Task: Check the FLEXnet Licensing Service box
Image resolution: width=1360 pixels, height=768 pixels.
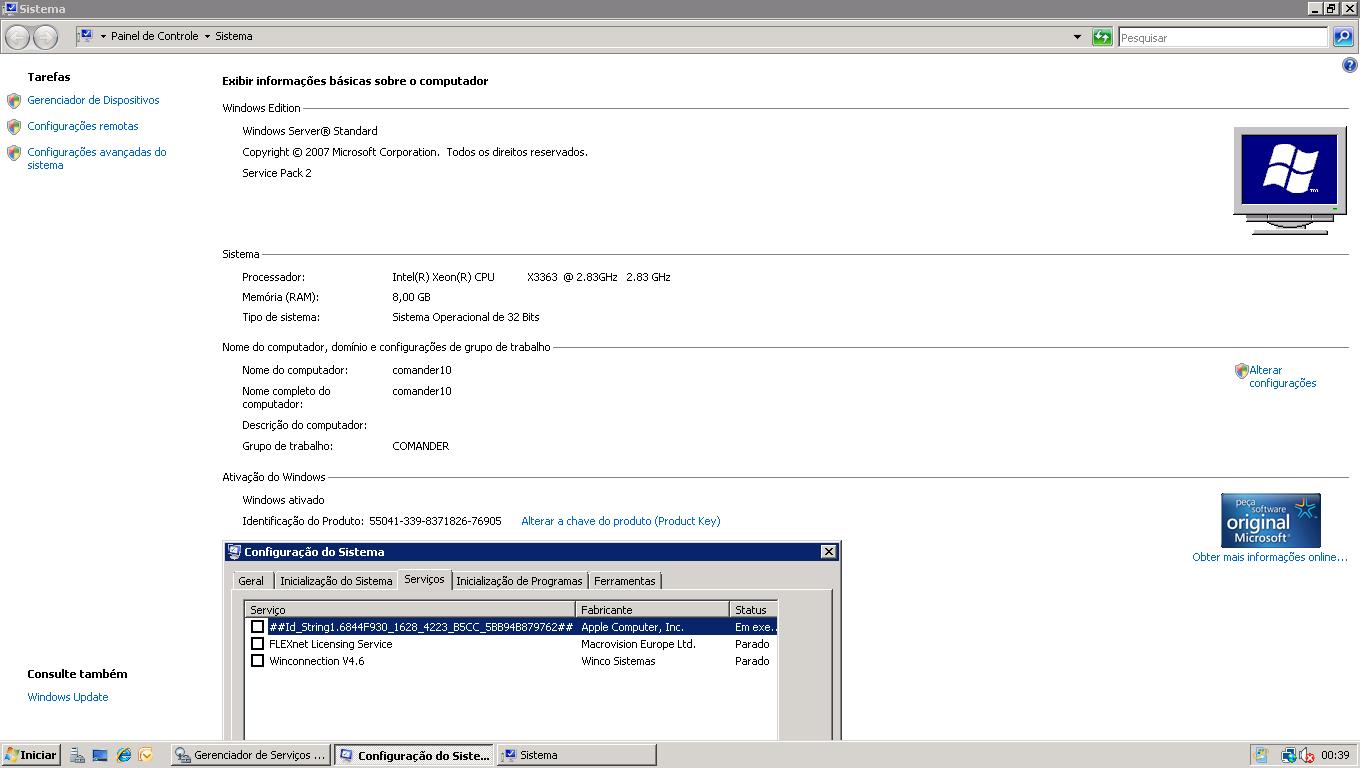Action: (x=257, y=644)
